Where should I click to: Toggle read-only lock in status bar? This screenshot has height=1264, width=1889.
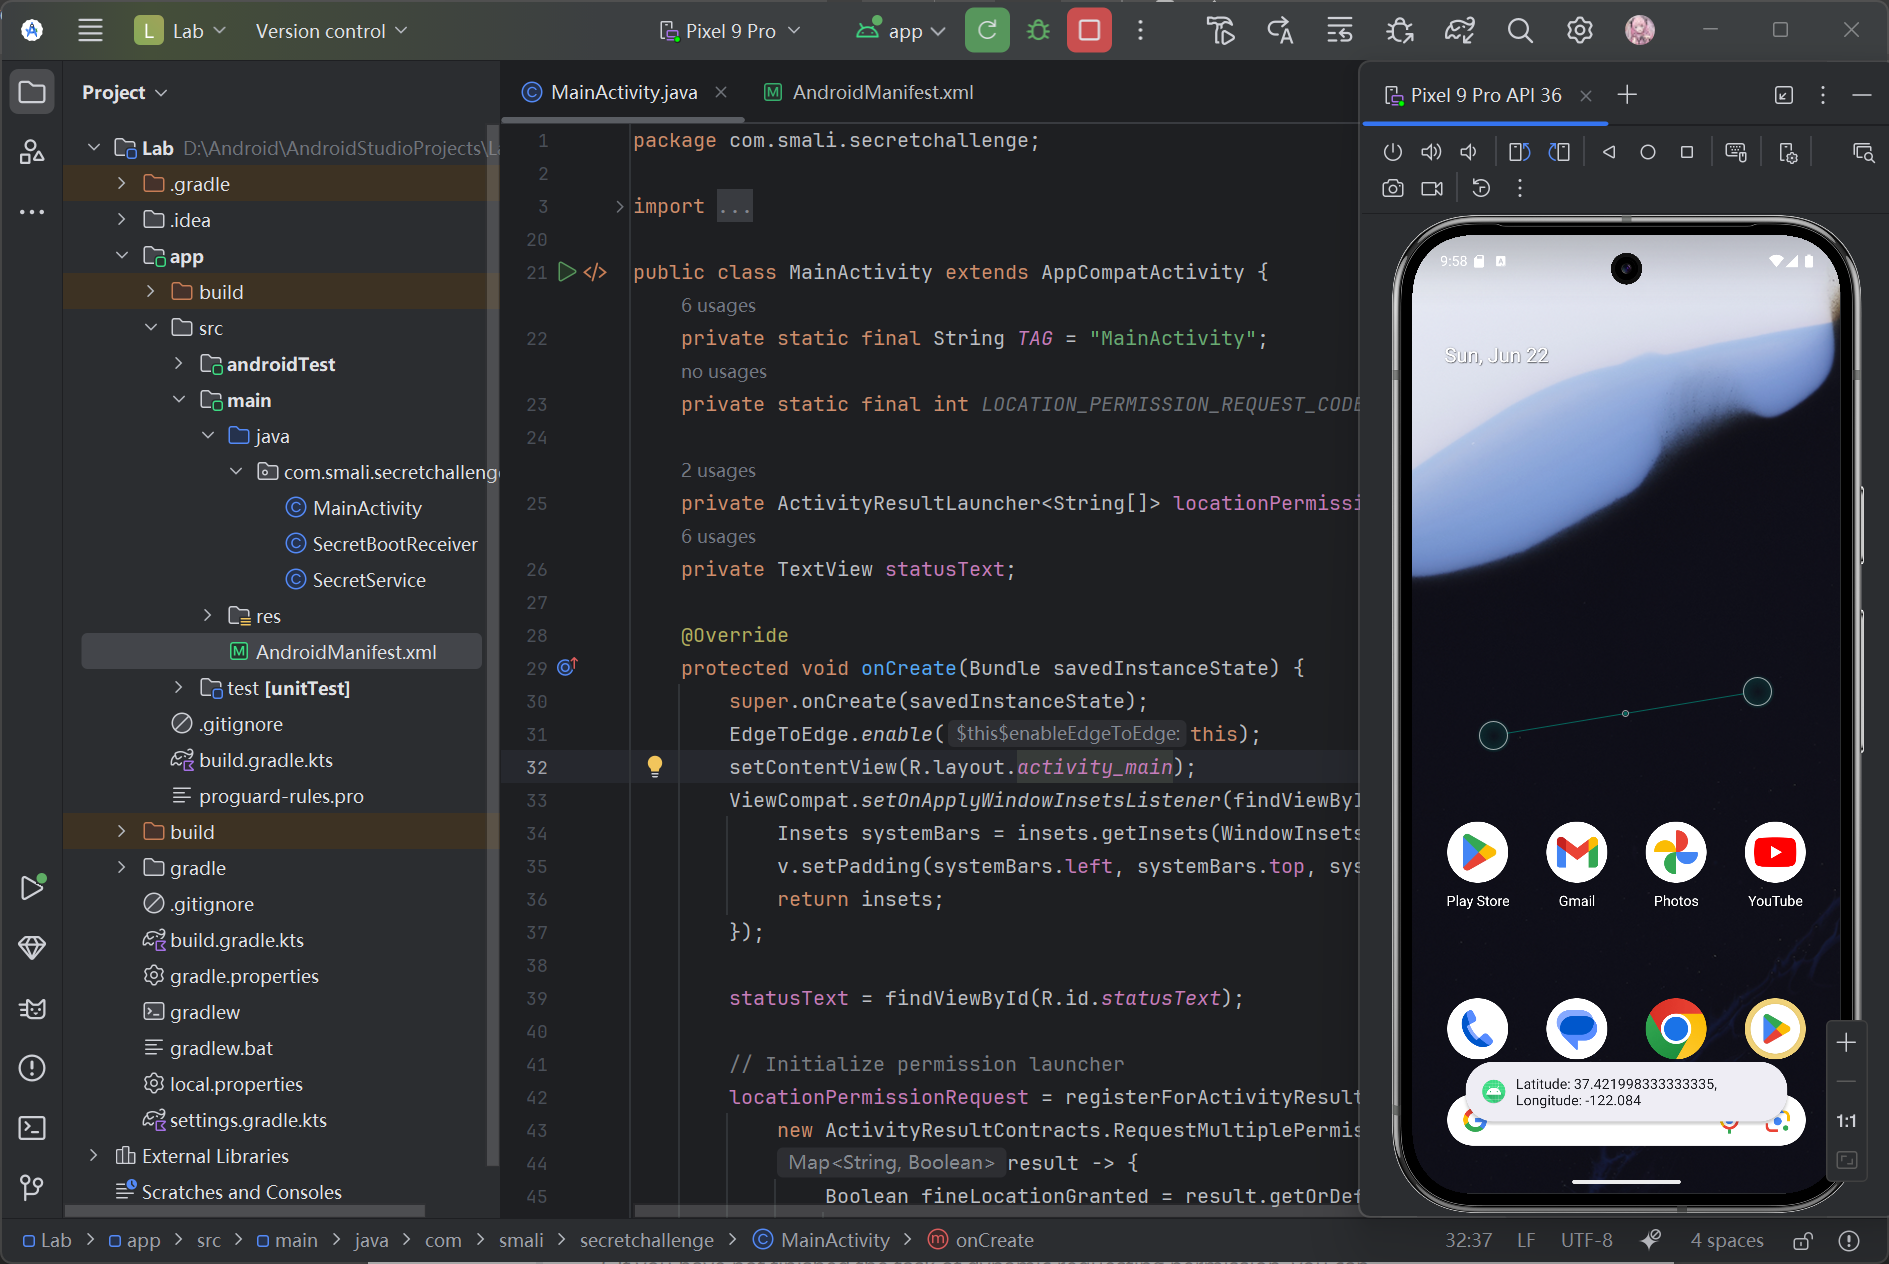pos(1802,1240)
